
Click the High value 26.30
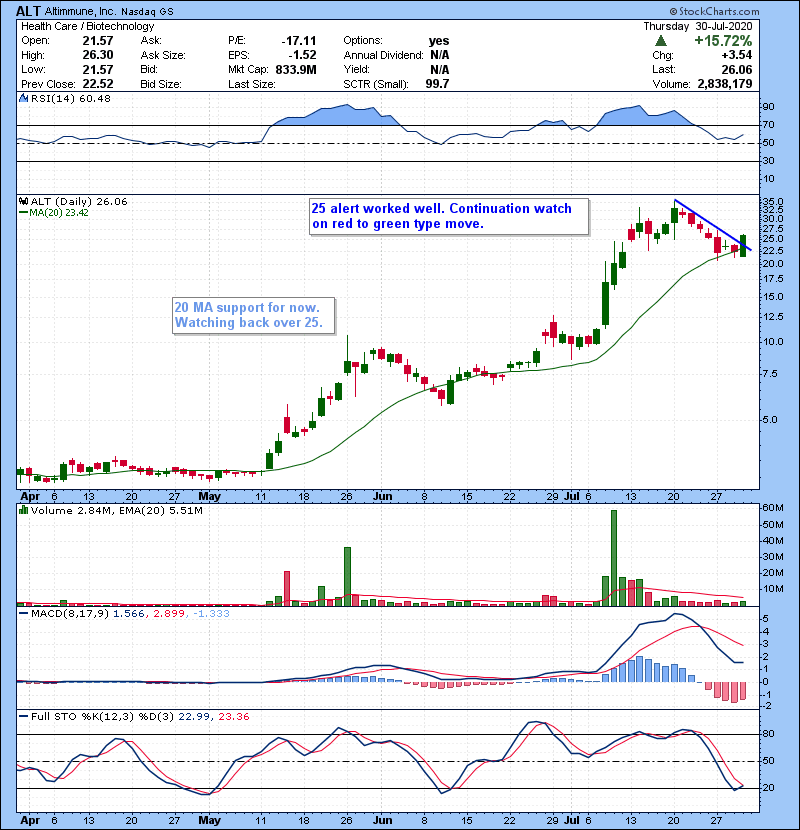pyautogui.click(x=98, y=55)
